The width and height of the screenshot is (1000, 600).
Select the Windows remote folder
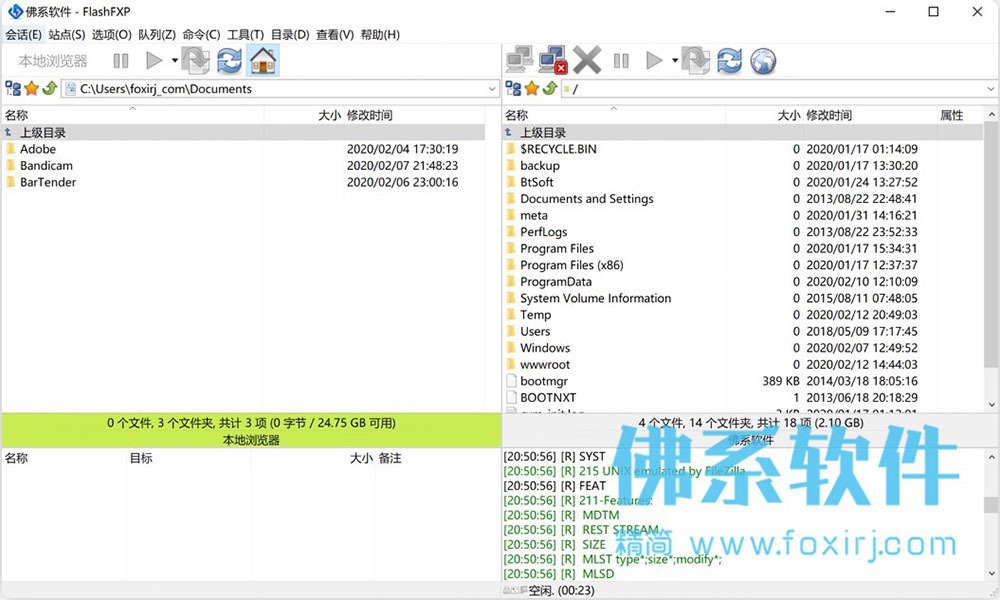tap(743, 348)
